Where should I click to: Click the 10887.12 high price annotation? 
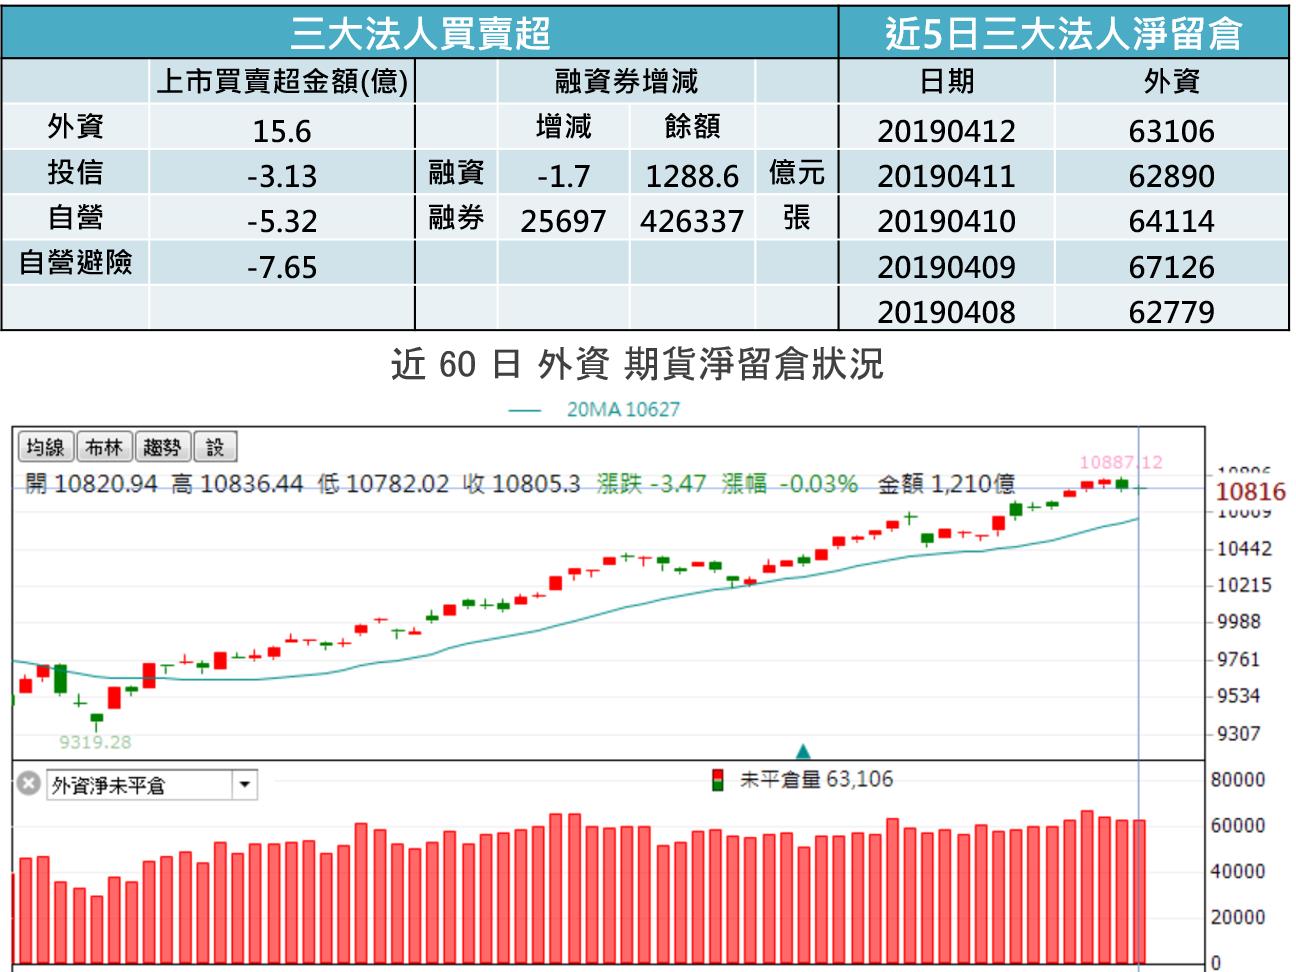pyautogui.click(x=1121, y=462)
